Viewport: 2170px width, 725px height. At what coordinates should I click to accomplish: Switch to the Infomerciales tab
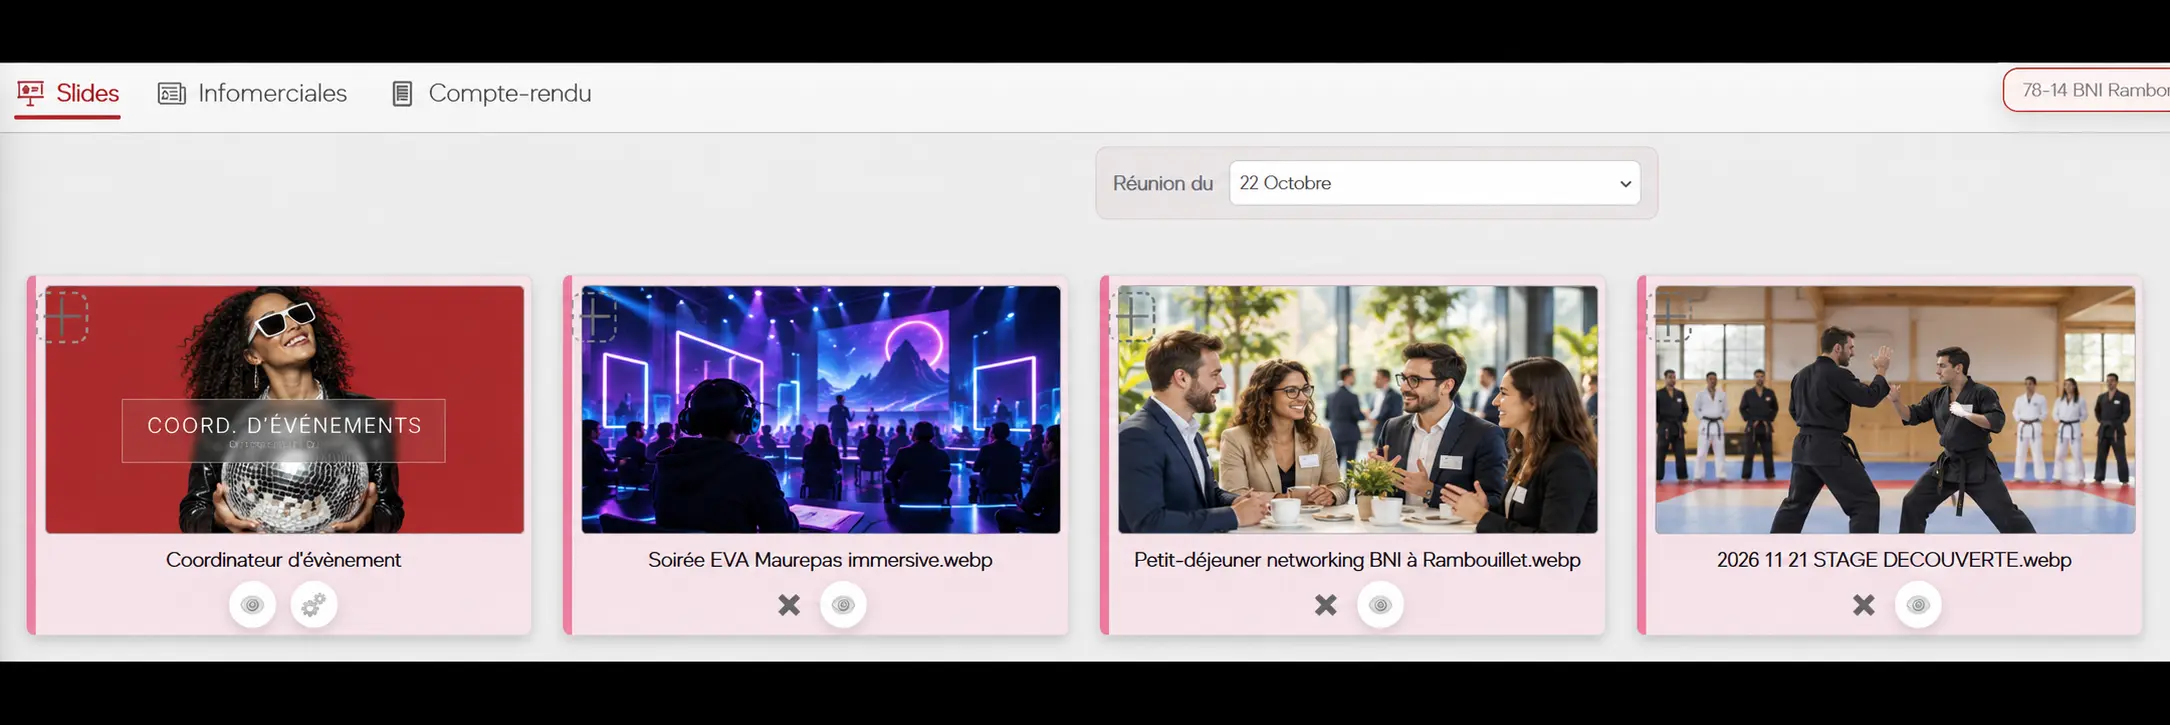point(253,93)
